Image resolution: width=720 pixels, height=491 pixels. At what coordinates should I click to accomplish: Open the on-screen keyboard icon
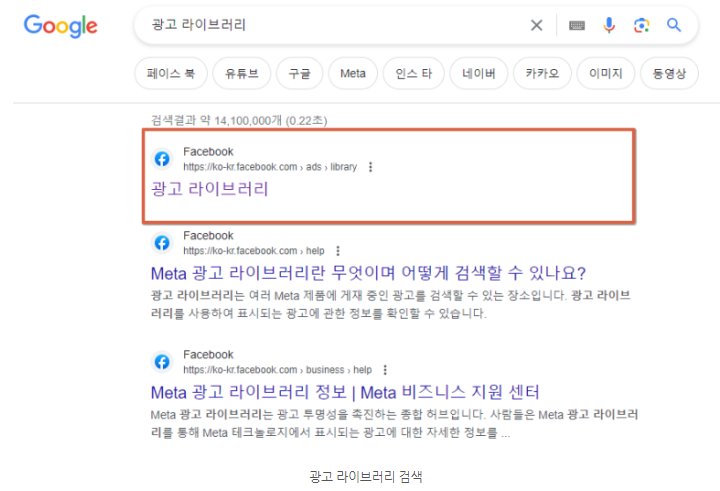[x=577, y=25]
